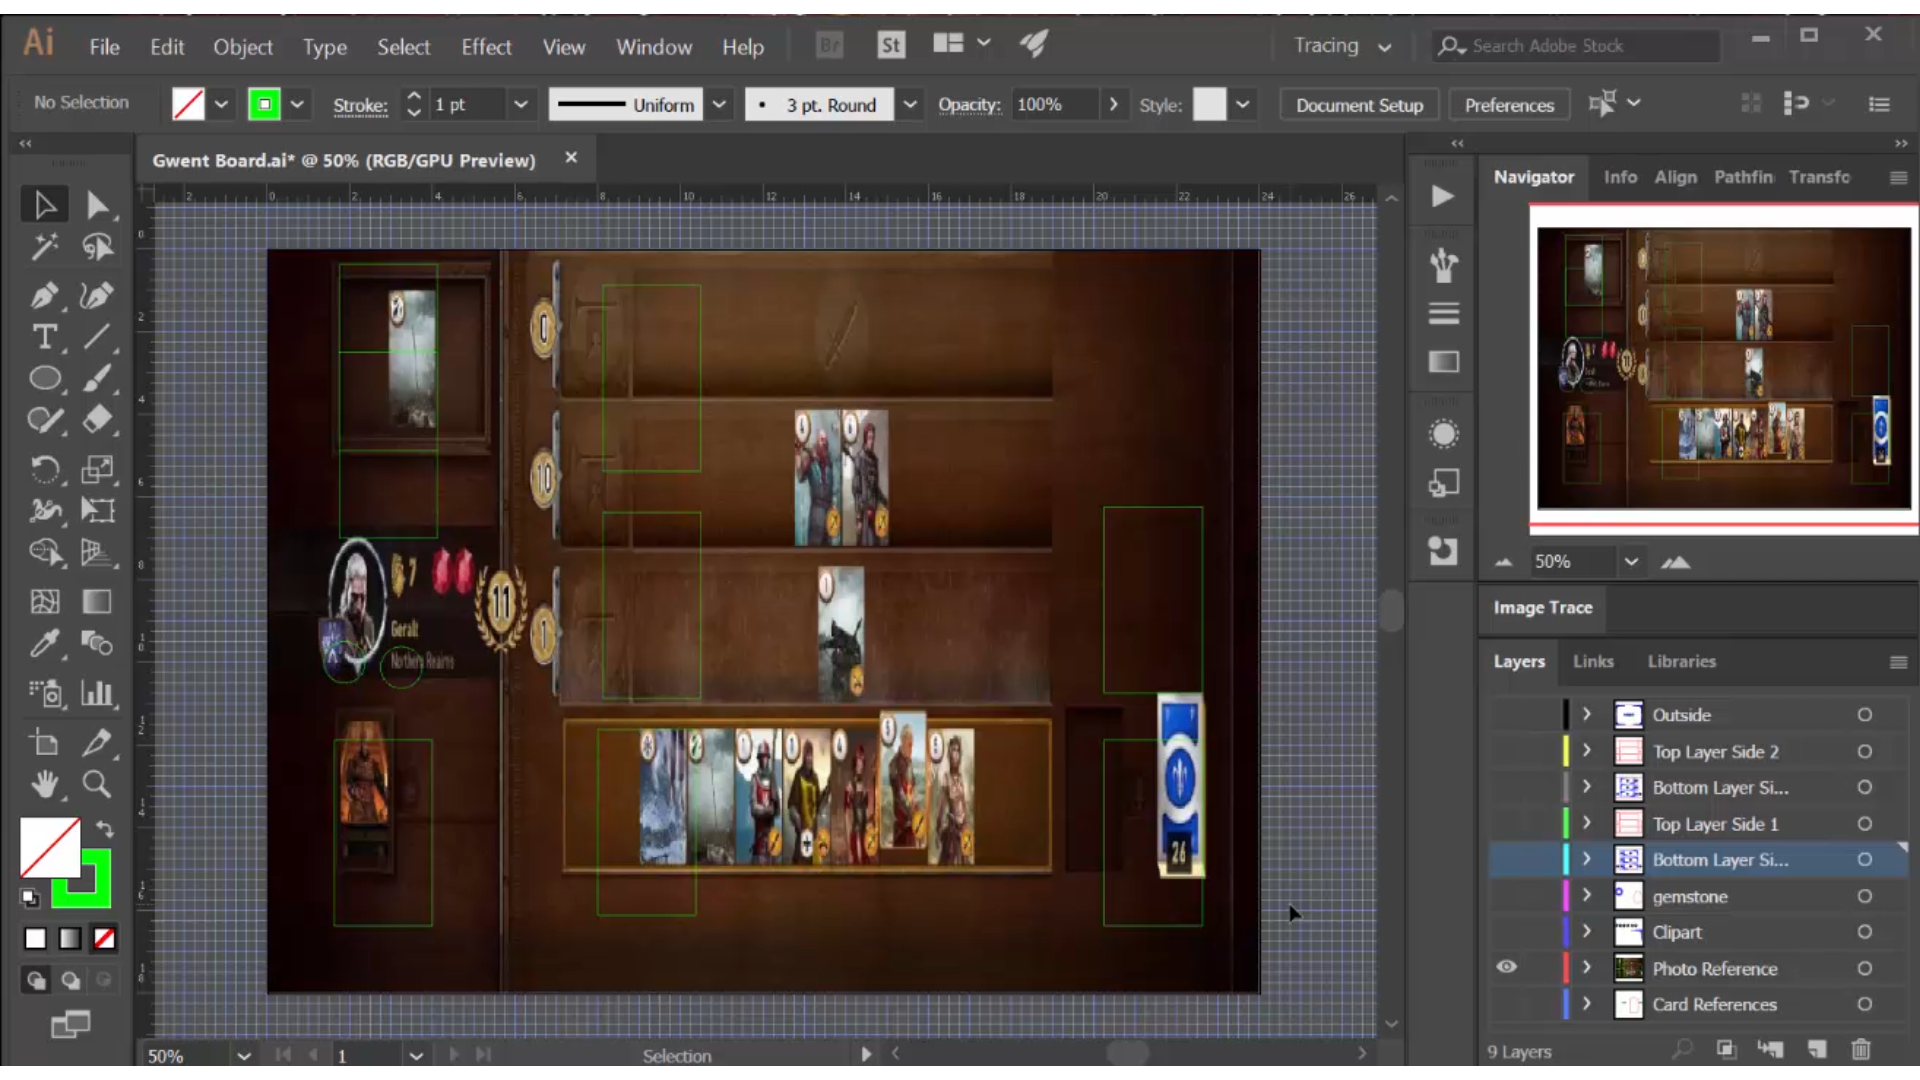The height and width of the screenshot is (1080, 1920).
Task: Open the 3 pt. Round brush dropdown
Action: click(910, 104)
